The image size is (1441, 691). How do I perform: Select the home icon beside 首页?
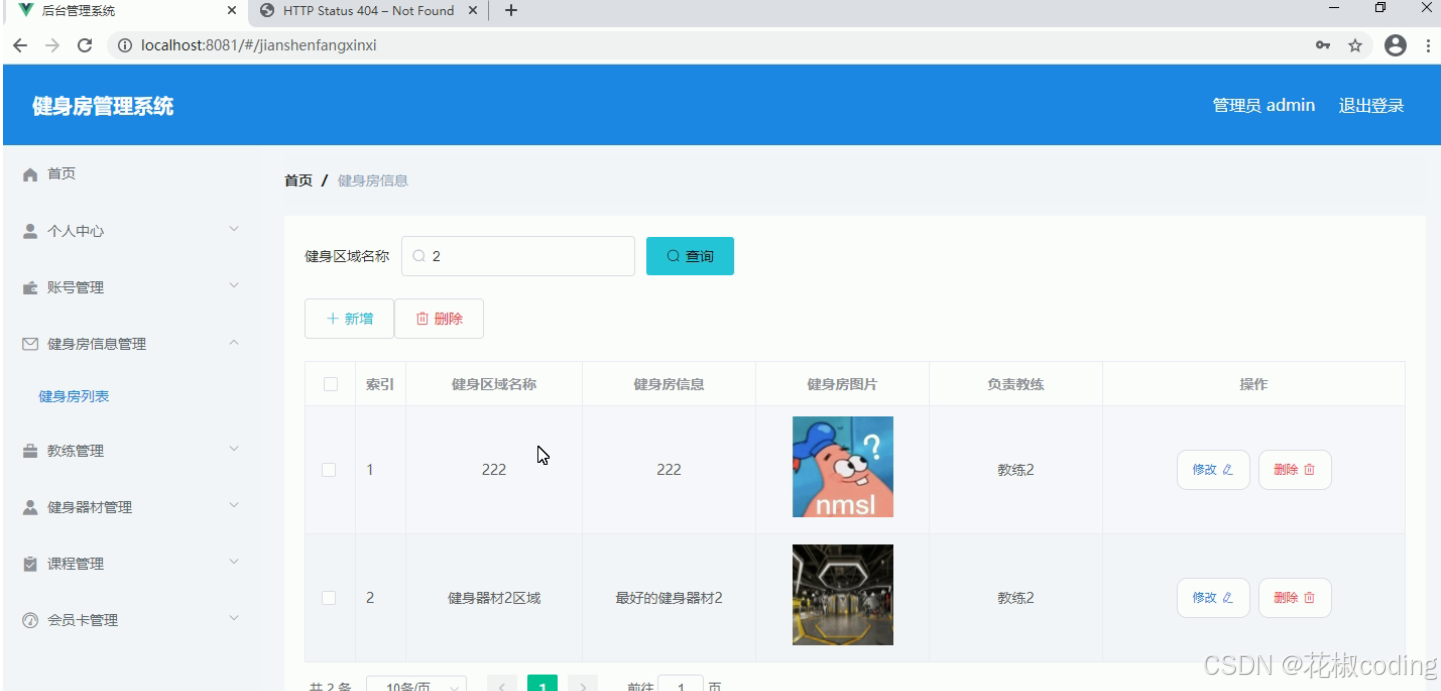(30, 173)
